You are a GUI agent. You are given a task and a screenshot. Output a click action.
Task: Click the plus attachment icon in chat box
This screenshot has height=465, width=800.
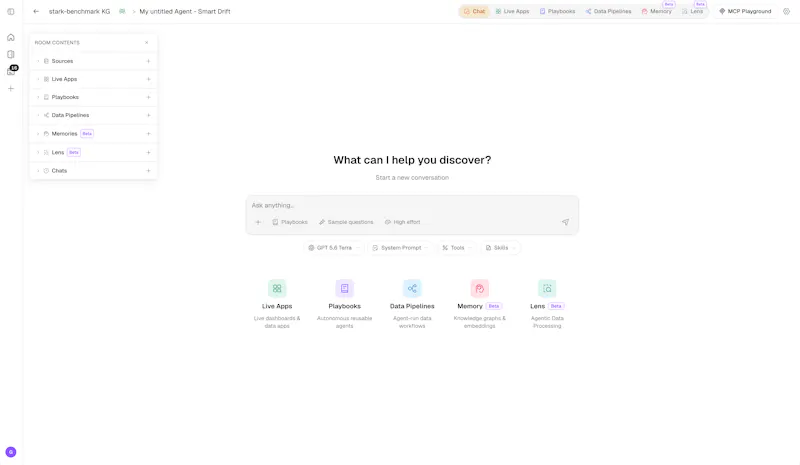click(258, 222)
